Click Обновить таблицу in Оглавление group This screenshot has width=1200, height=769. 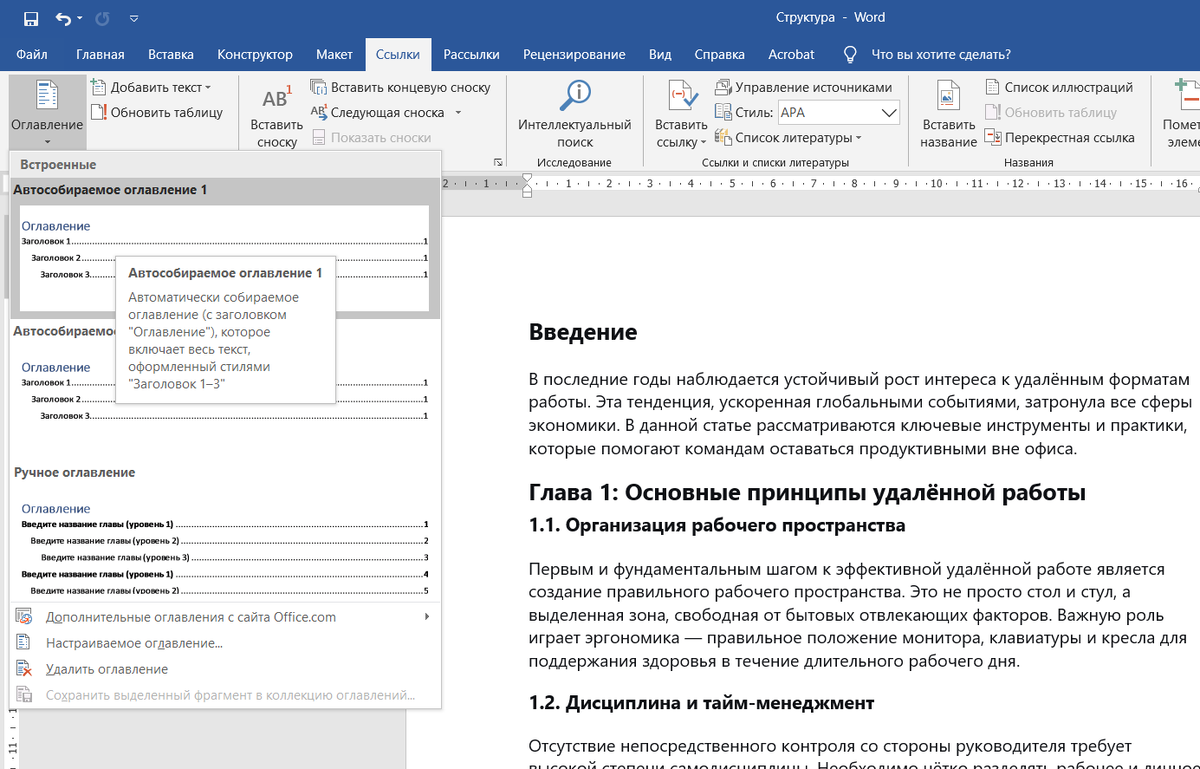(157, 112)
